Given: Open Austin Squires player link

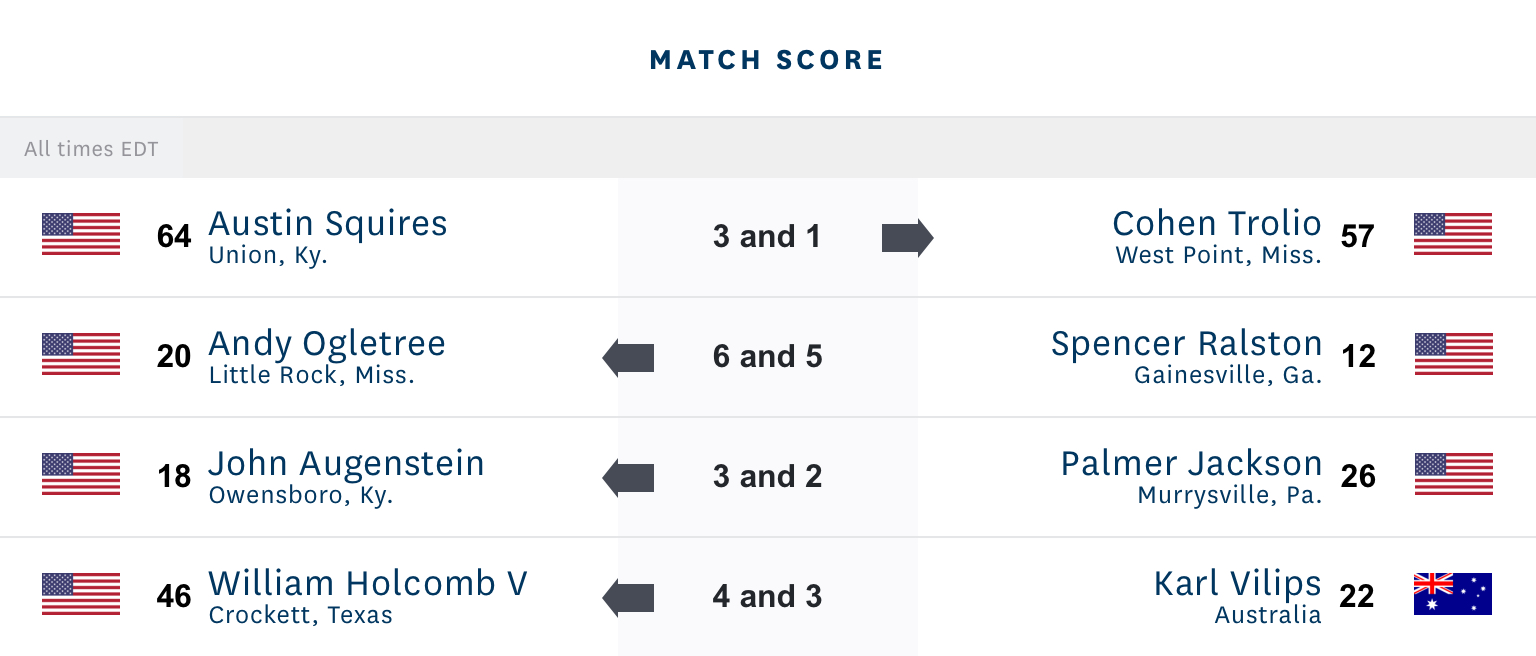Looking at the screenshot, I should point(328,223).
